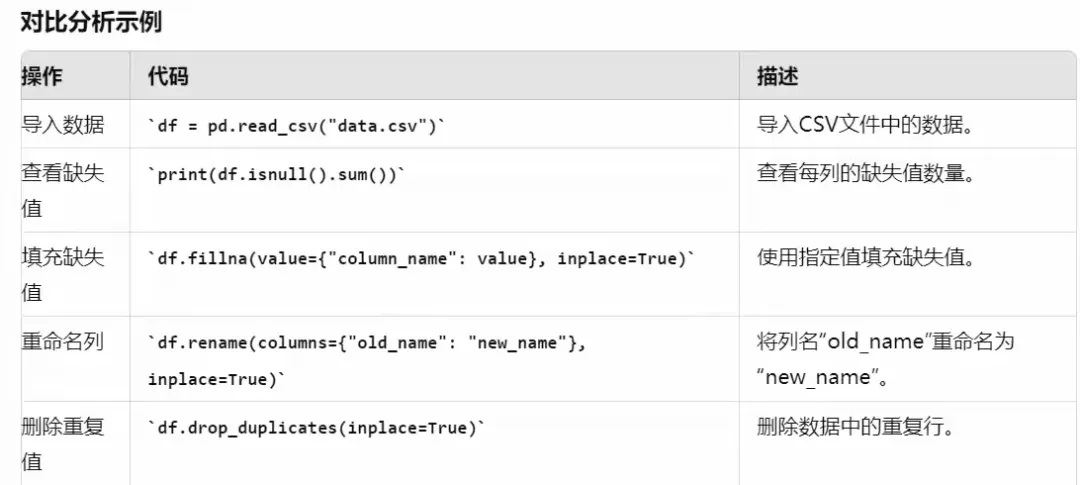Click the df.rename code snippet
The height and width of the screenshot is (485, 1080).
point(366,343)
